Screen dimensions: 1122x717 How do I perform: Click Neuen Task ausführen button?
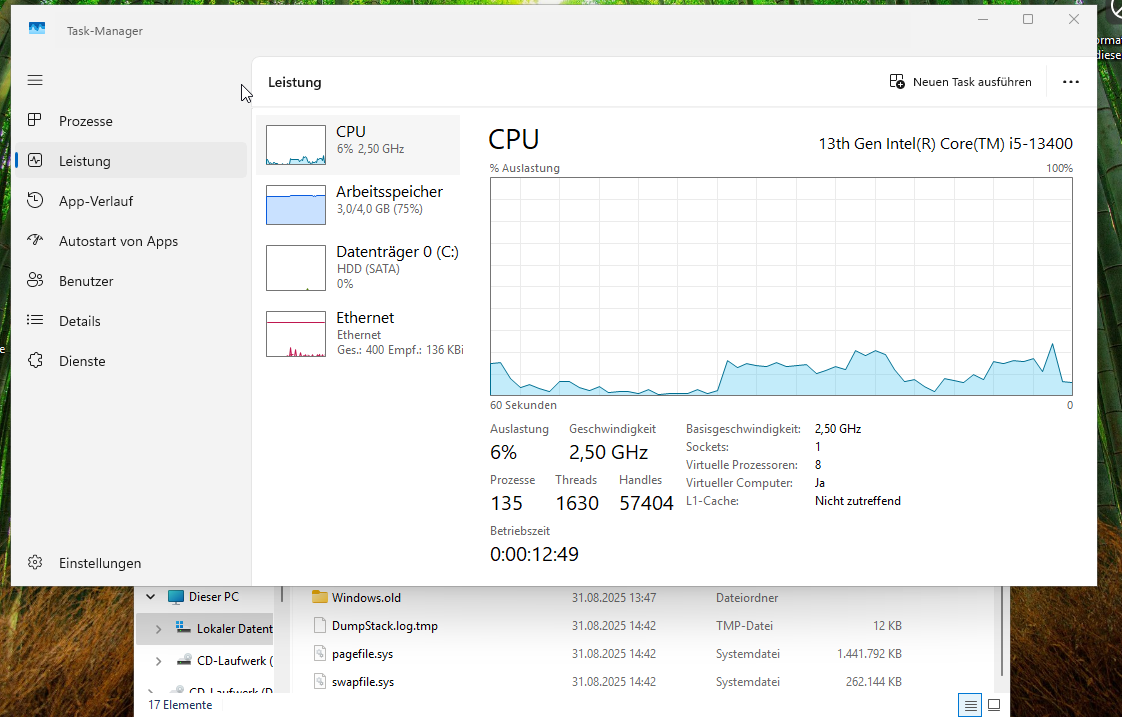(x=960, y=82)
